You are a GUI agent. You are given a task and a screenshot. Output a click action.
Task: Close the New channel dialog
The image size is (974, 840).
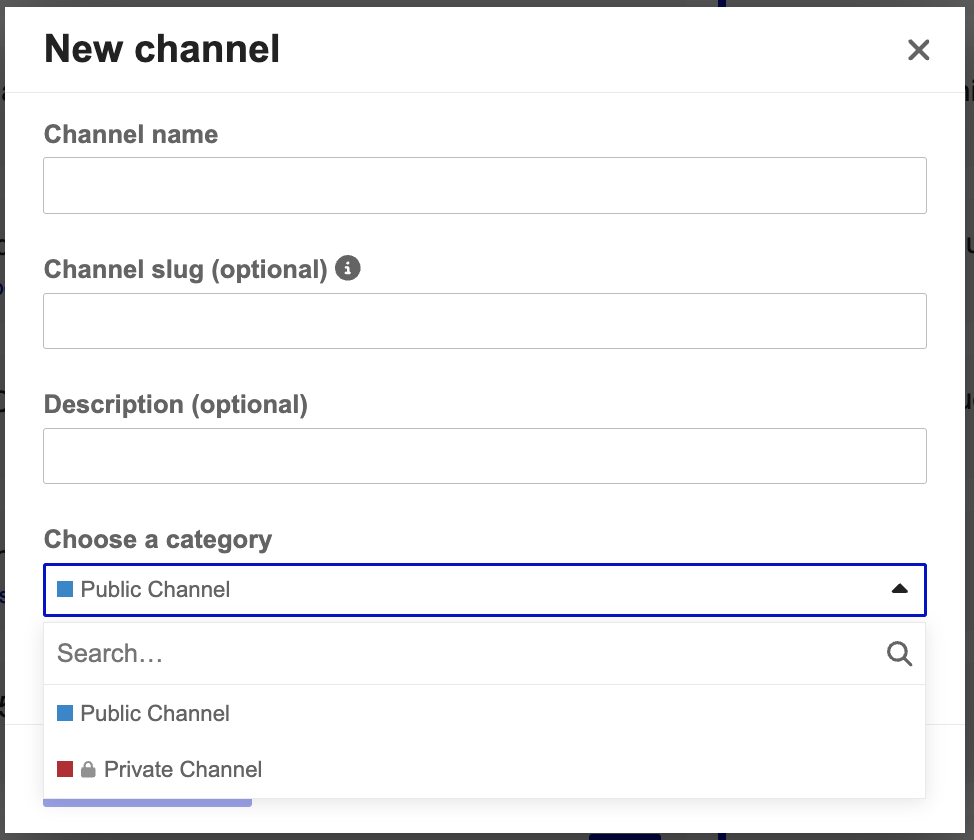point(918,50)
